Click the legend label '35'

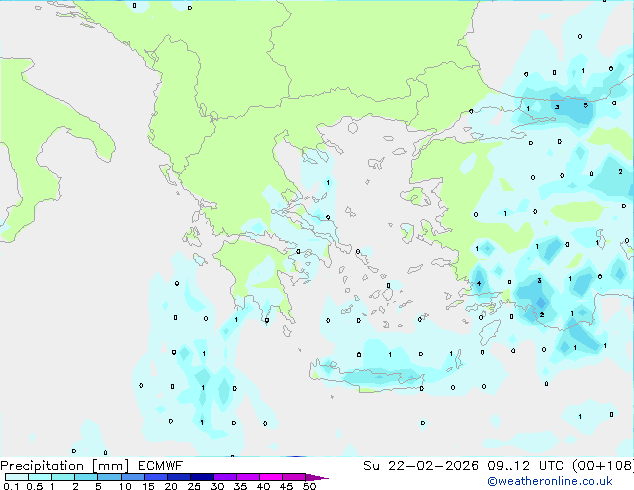coord(241,486)
